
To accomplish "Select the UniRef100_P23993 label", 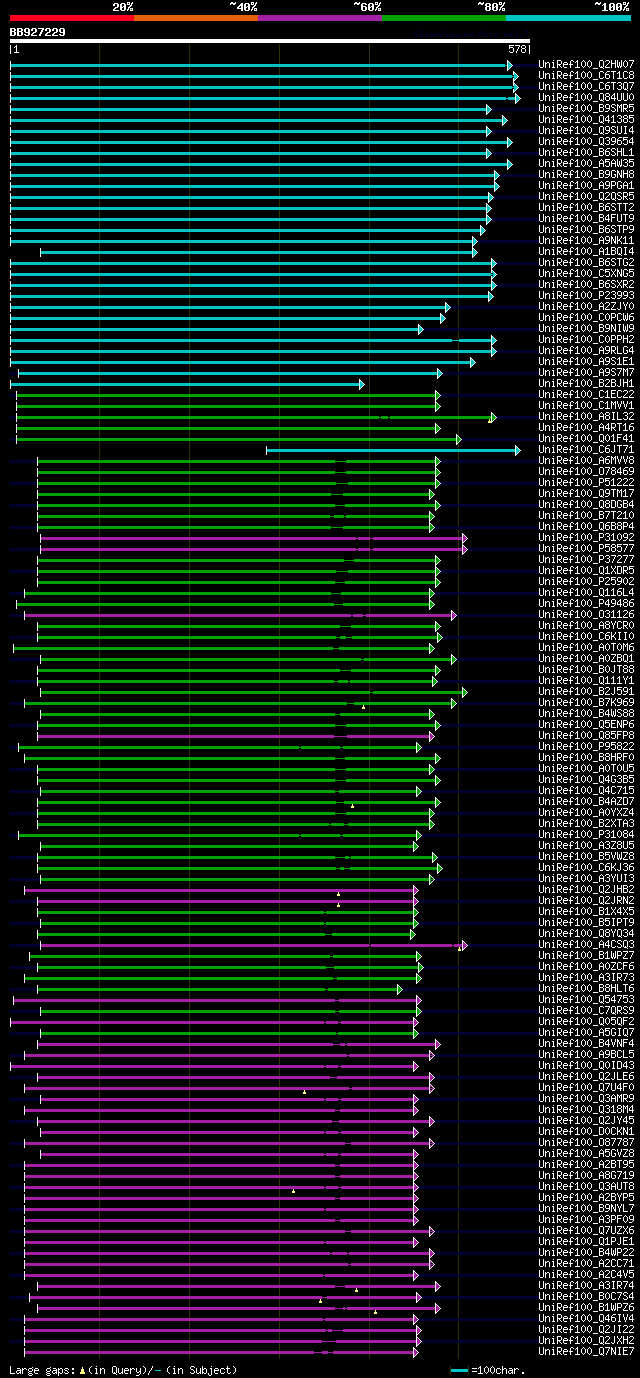I will (586, 295).
